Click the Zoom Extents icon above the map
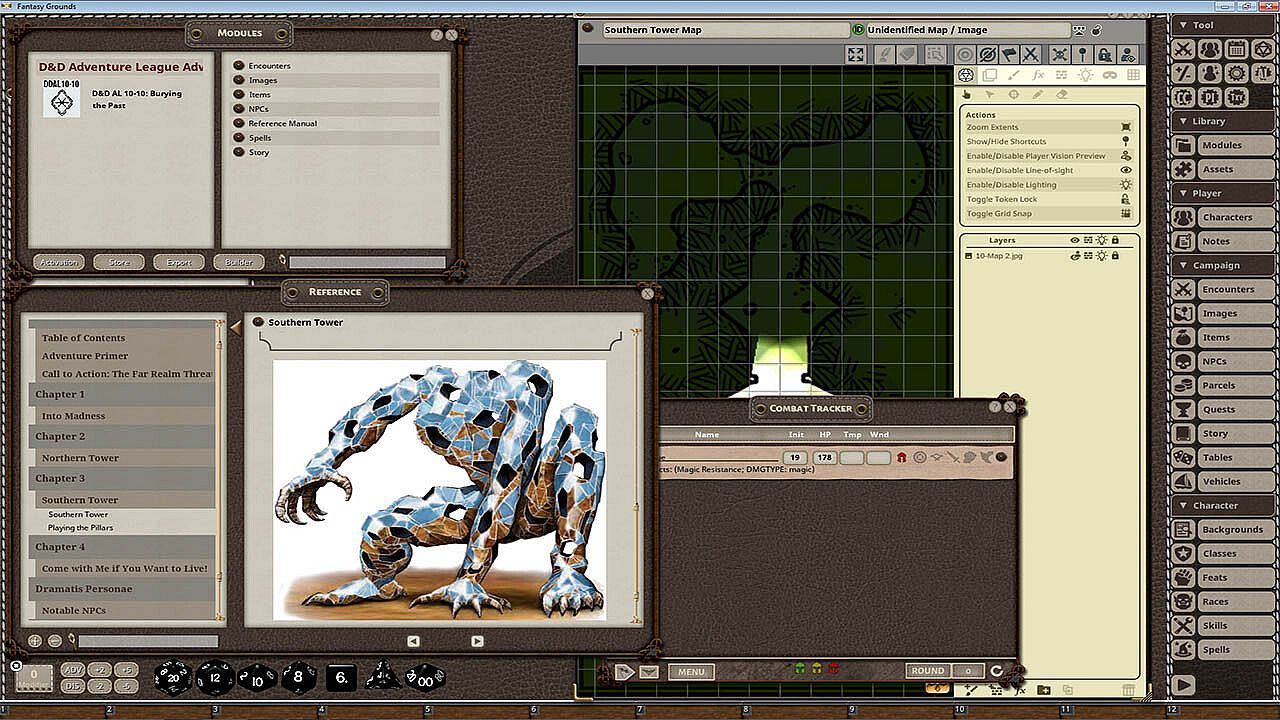Image resolution: width=1280 pixels, height=720 pixels. pos(856,55)
